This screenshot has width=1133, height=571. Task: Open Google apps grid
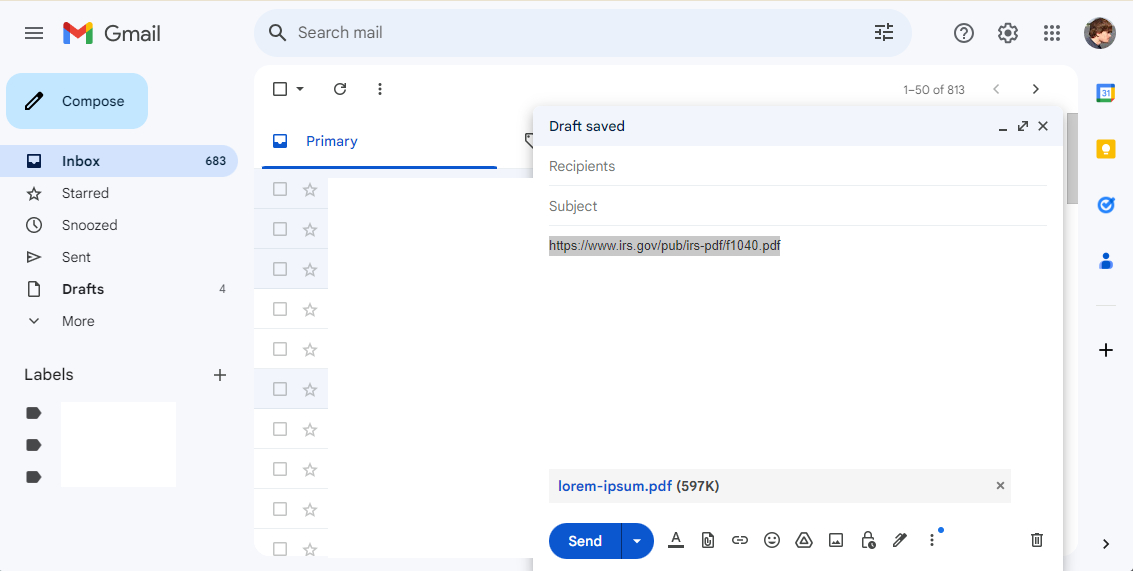coord(1052,33)
